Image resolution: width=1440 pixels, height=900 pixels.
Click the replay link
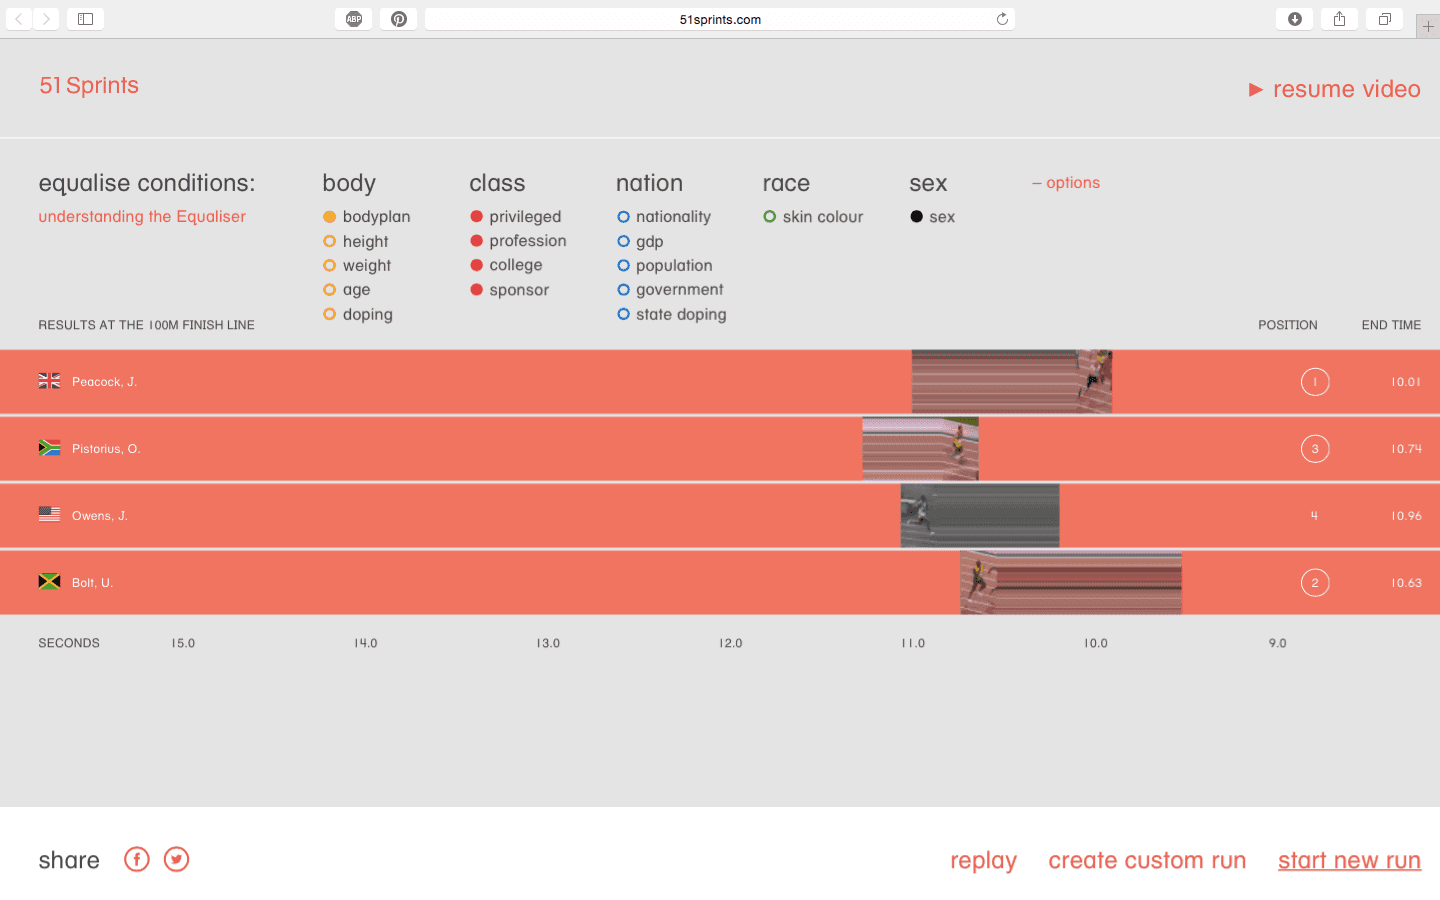click(983, 860)
